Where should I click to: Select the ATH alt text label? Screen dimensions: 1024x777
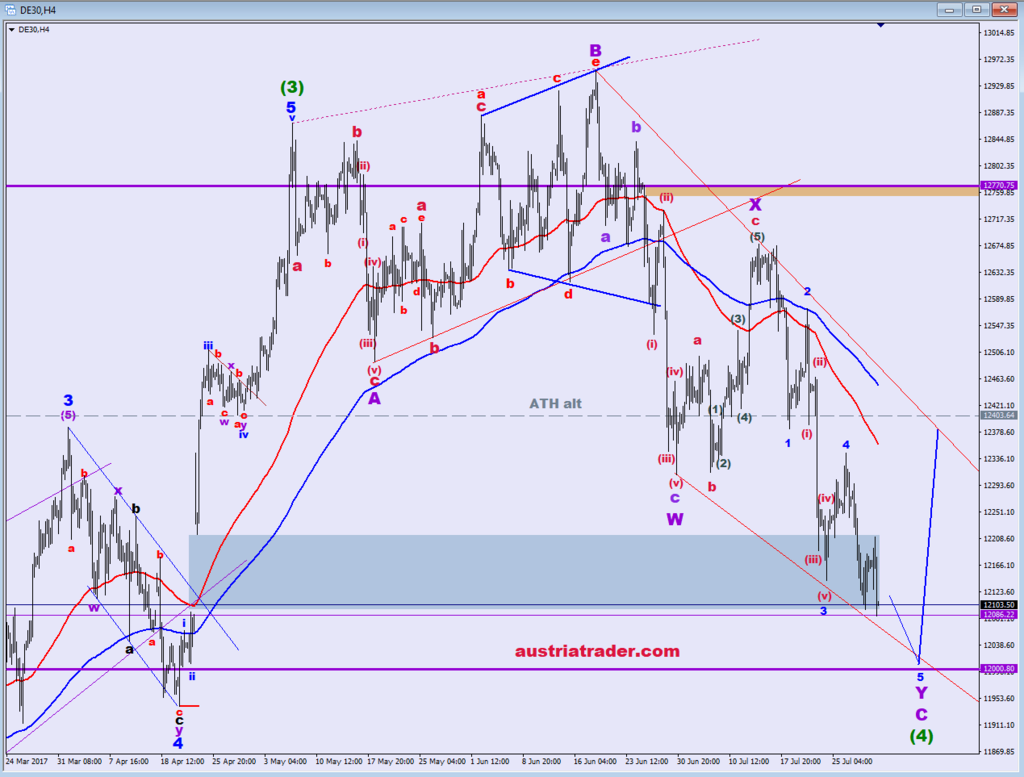click(x=555, y=404)
